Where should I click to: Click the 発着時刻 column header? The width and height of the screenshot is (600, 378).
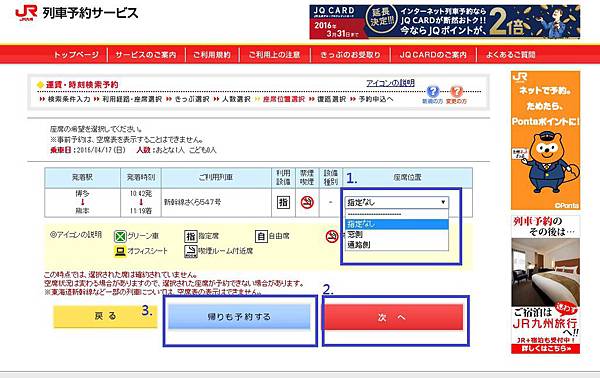click(x=141, y=178)
